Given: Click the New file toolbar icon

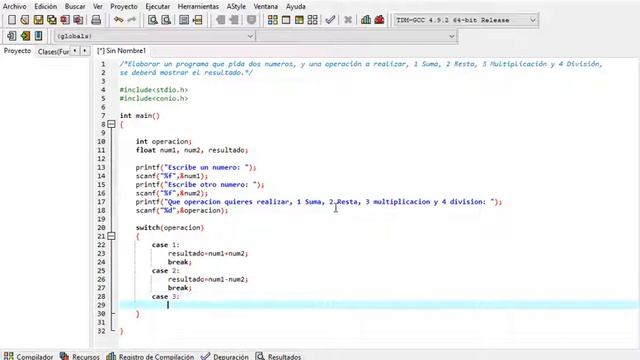Looking at the screenshot, I should (12, 20).
